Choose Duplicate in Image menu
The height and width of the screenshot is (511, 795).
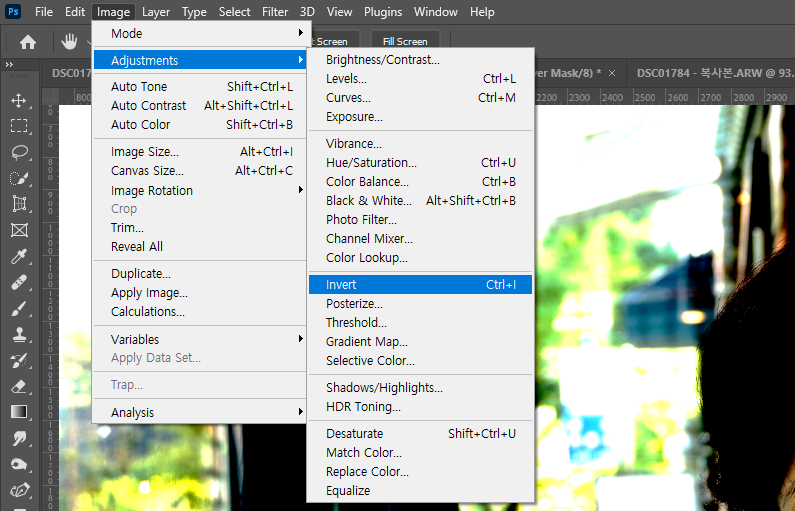click(199, 273)
